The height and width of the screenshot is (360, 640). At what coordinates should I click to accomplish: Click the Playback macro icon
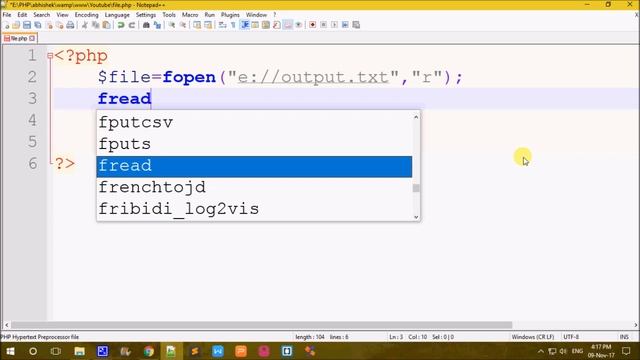334,25
